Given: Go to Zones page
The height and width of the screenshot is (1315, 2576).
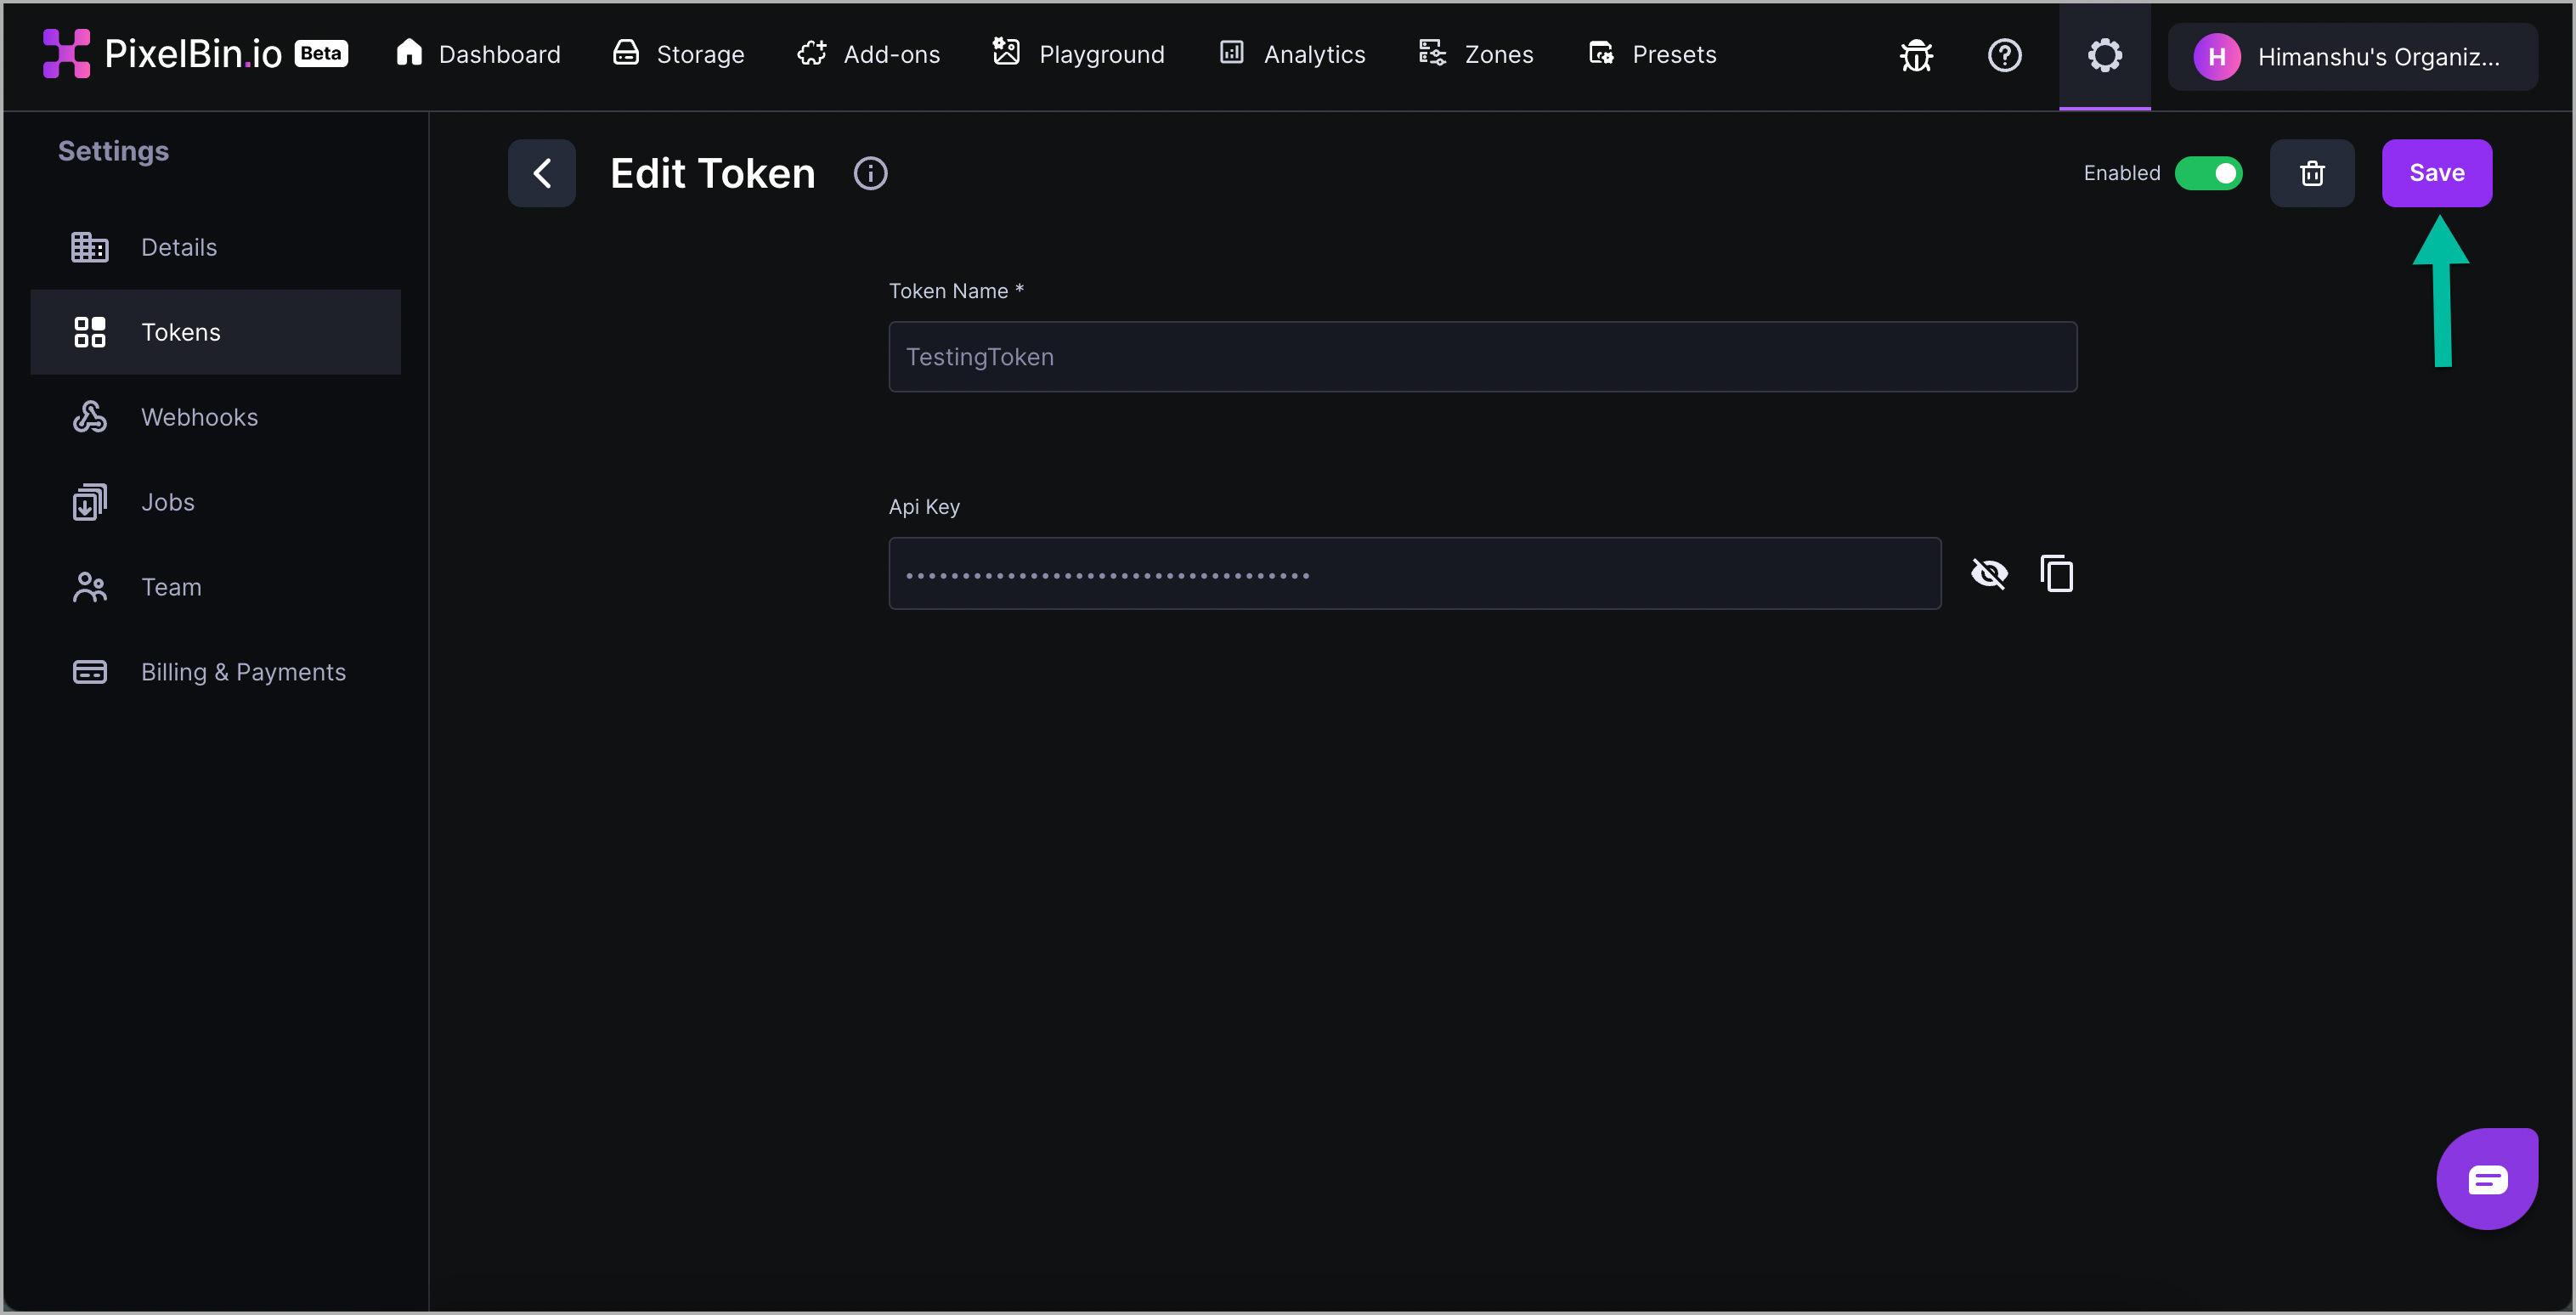Looking at the screenshot, I should click(x=1476, y=54).
